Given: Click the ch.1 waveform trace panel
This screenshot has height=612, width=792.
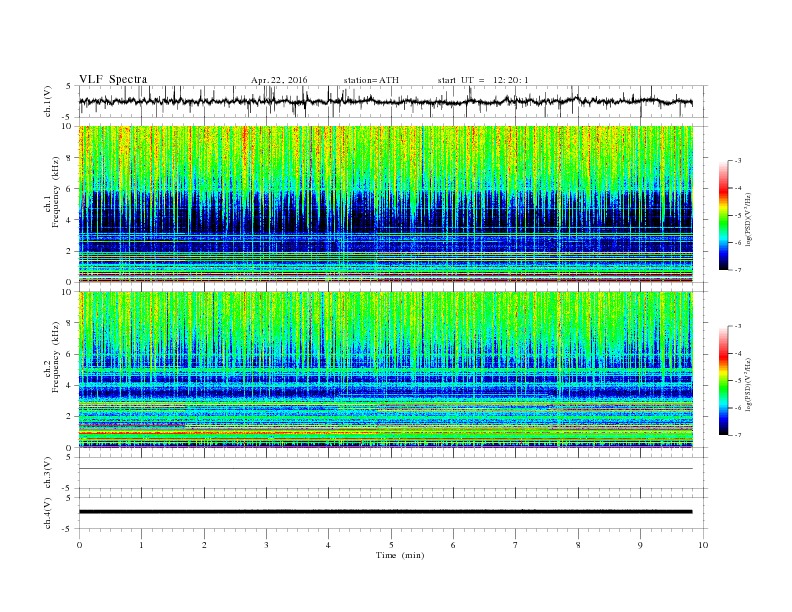Looking at the screenshot, I should 392,101.
